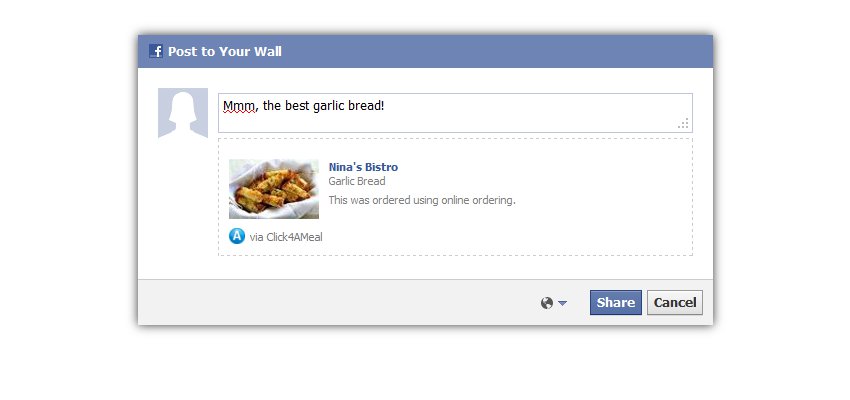Select the "Garlic Bread" caption text
850x400 pixels.
[x=357, y=182]
